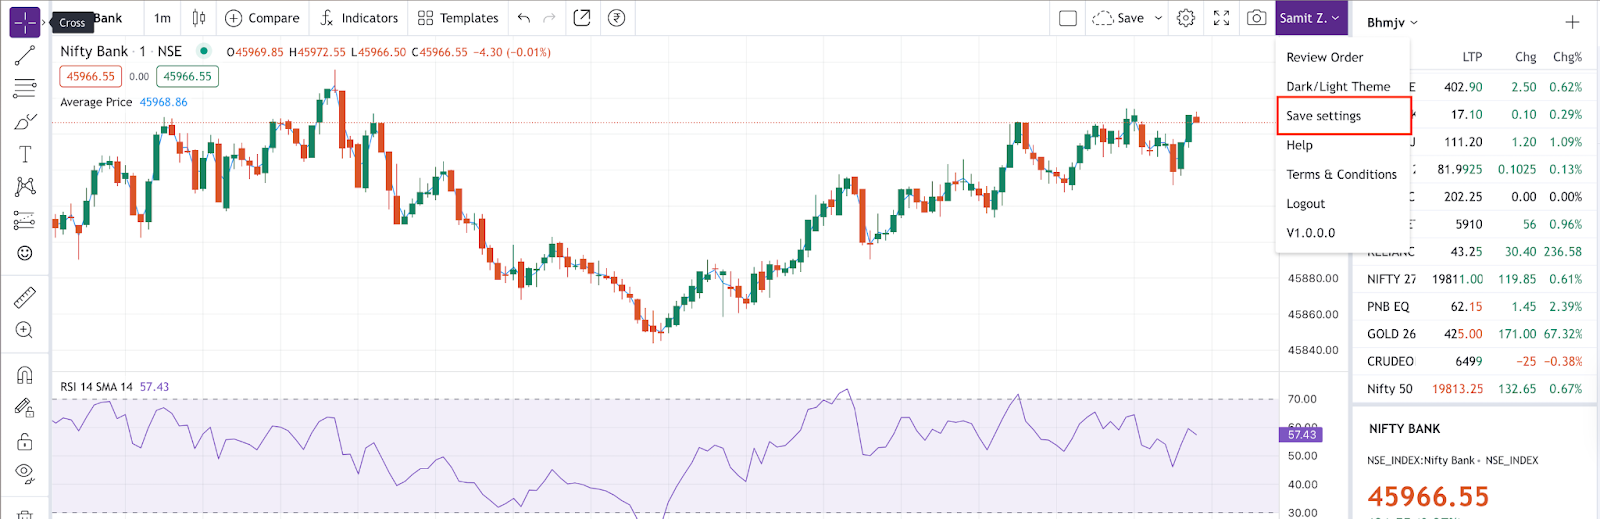The image size is (1600, 519).
Task: Open the 1m interval dropdown
Action: 163,18
